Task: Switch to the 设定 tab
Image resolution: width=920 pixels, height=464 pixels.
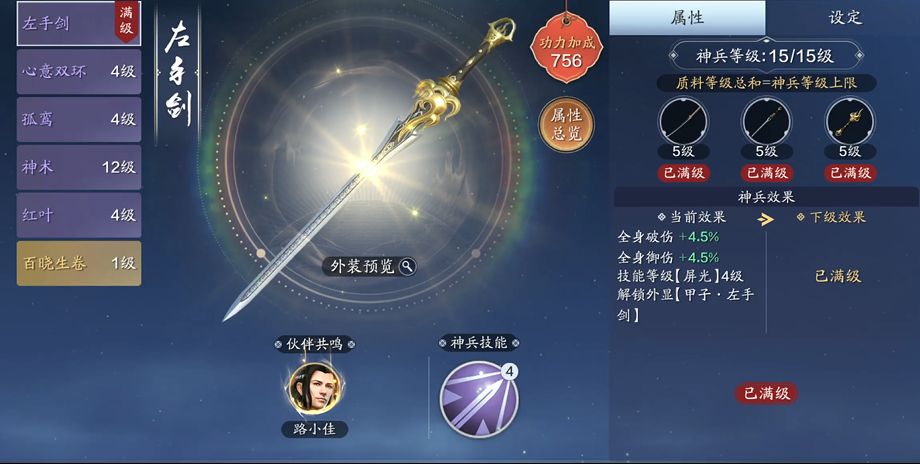Action: [x=844, y=18]
